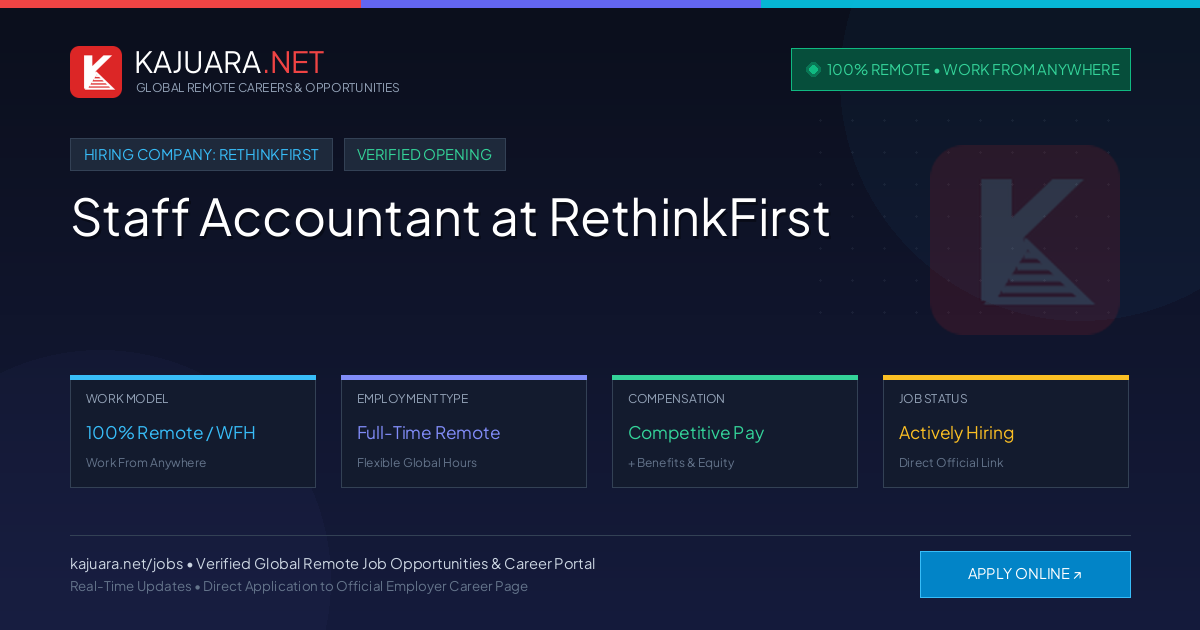
Task: Click the Competitive Pay text
Action: (696, 433)
